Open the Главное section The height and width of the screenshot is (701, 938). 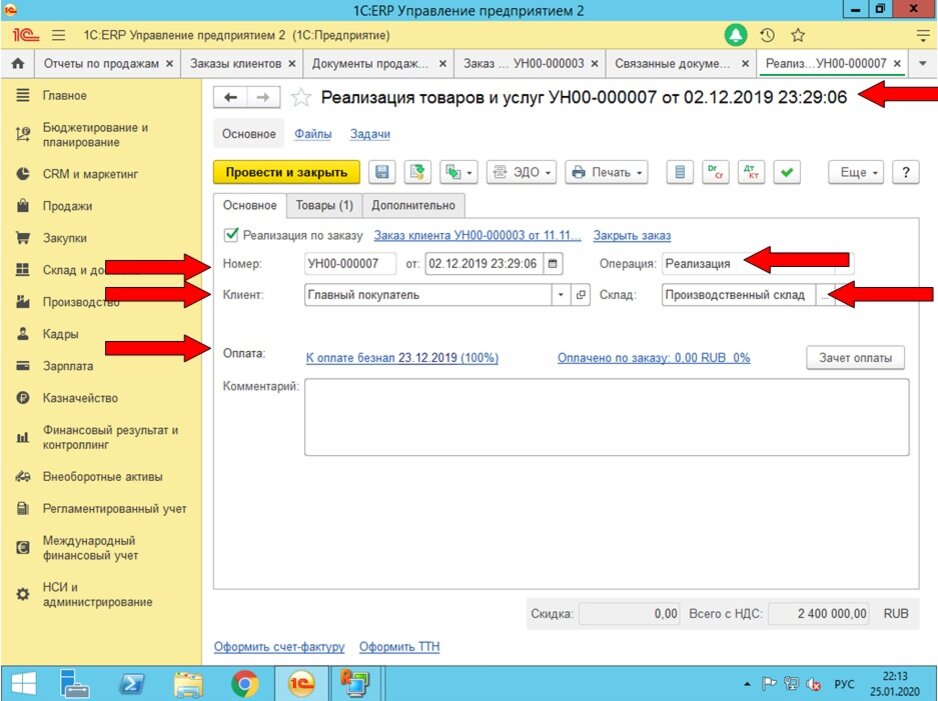[x=65, y=96]
